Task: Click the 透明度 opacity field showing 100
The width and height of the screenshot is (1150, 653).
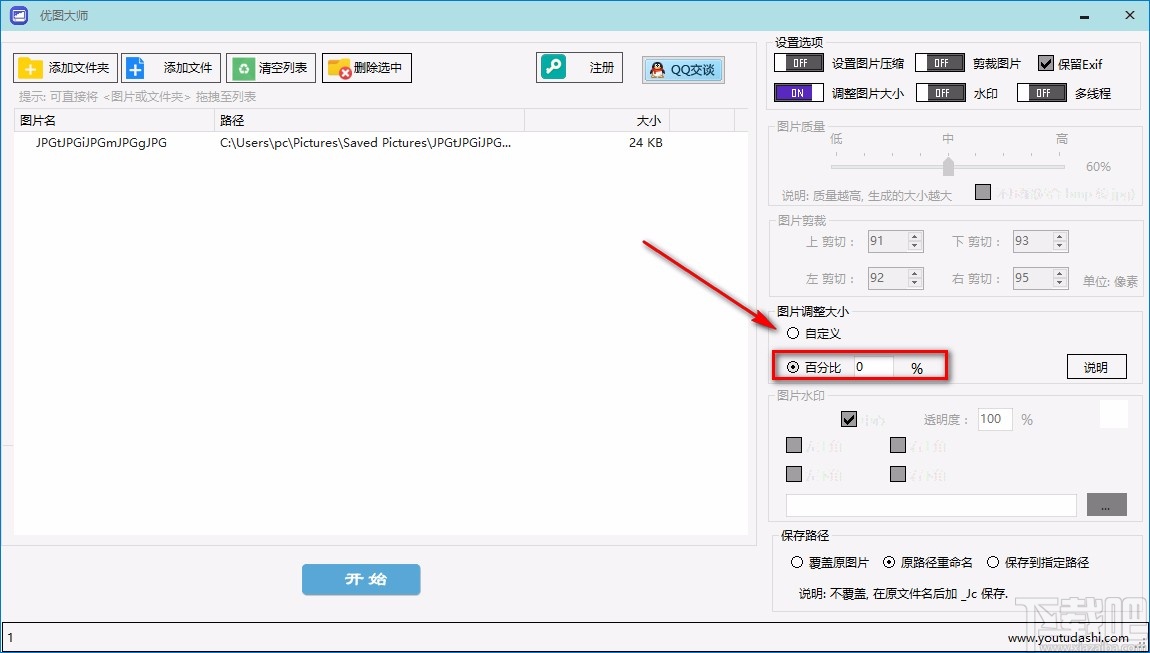Action: click(995, 419)
